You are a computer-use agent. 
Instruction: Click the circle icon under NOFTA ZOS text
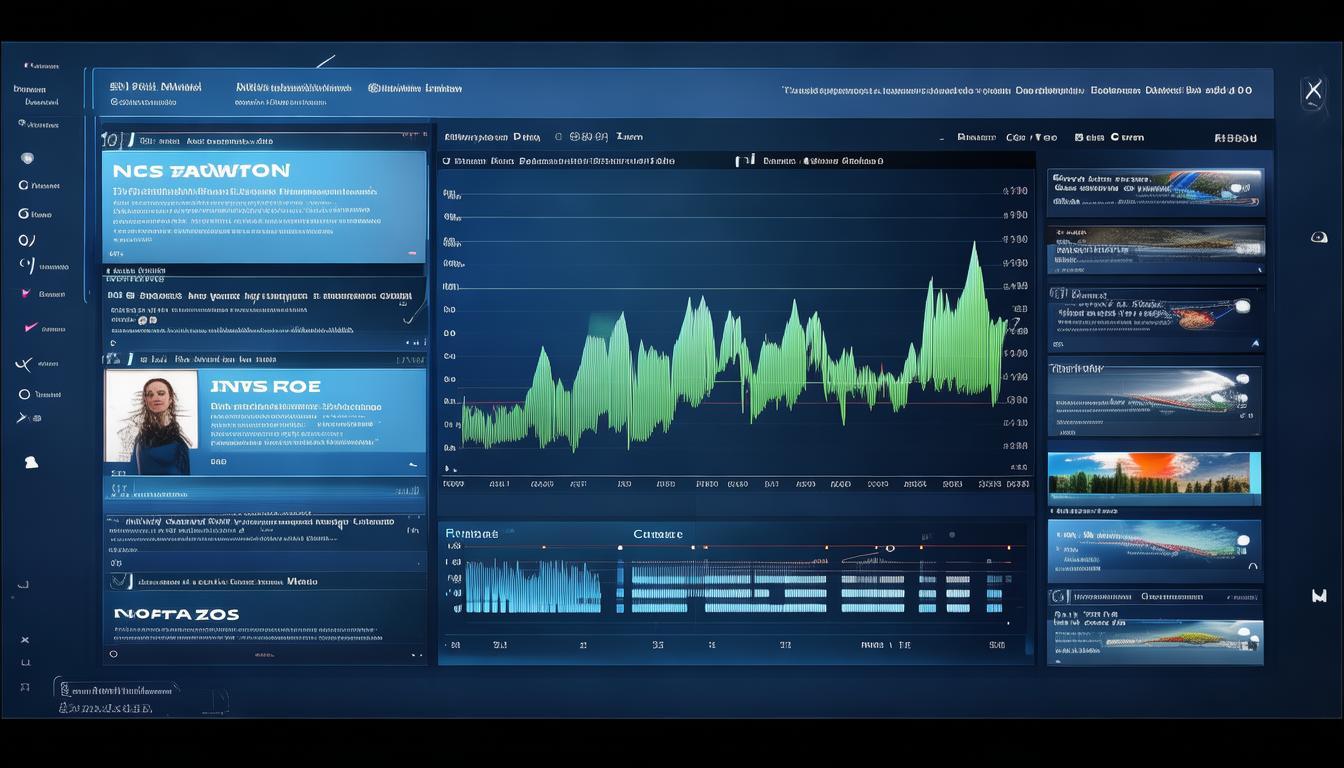tap(113, 654)
